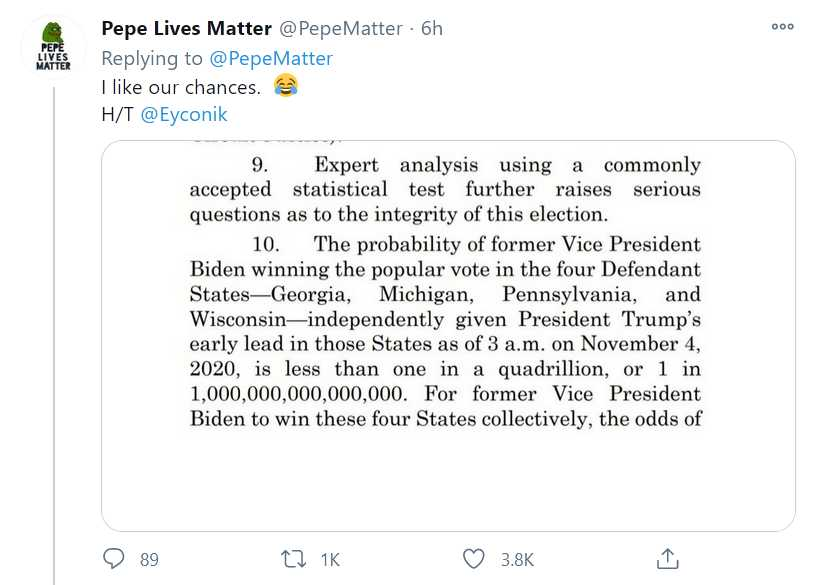Like the tweet with the heart icon
Screen dimensions: 816x585
474,559
